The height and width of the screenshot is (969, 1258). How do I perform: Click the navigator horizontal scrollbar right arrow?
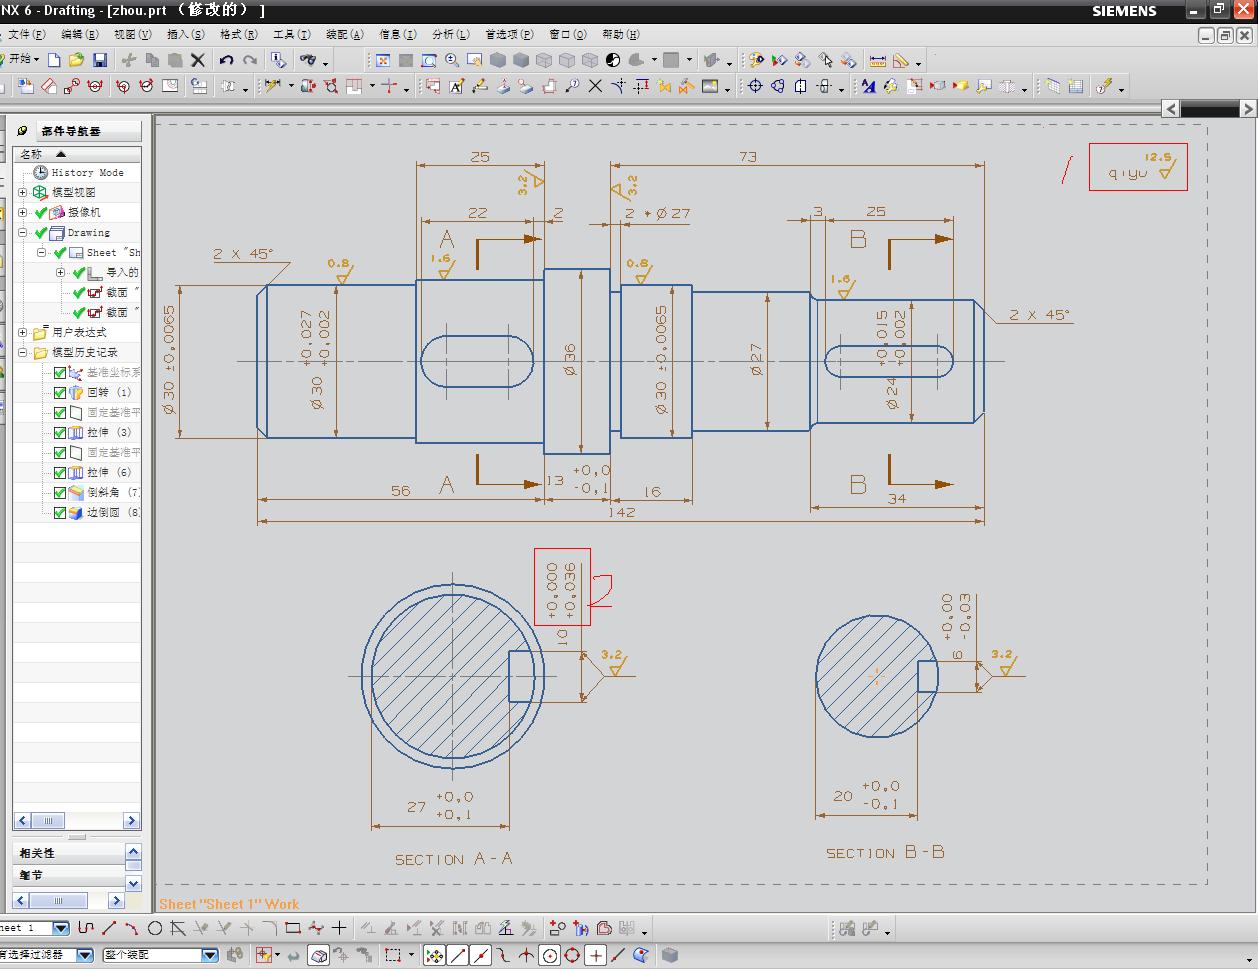131,820
